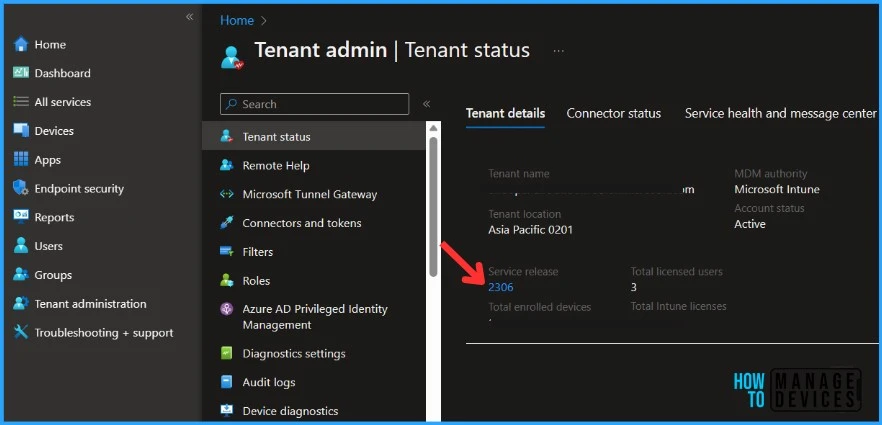Screen dimensions: 882x425
Task: Click the Groups icon in sidebar
Action: pos(21,275)
